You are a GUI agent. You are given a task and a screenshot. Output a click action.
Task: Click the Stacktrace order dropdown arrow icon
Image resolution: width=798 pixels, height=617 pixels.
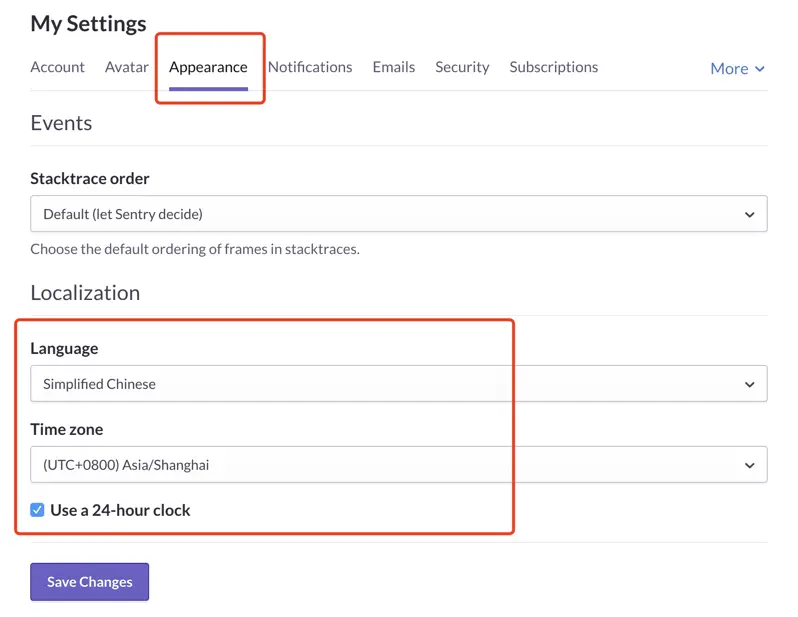pyautogui.click(x=750, y=214)
